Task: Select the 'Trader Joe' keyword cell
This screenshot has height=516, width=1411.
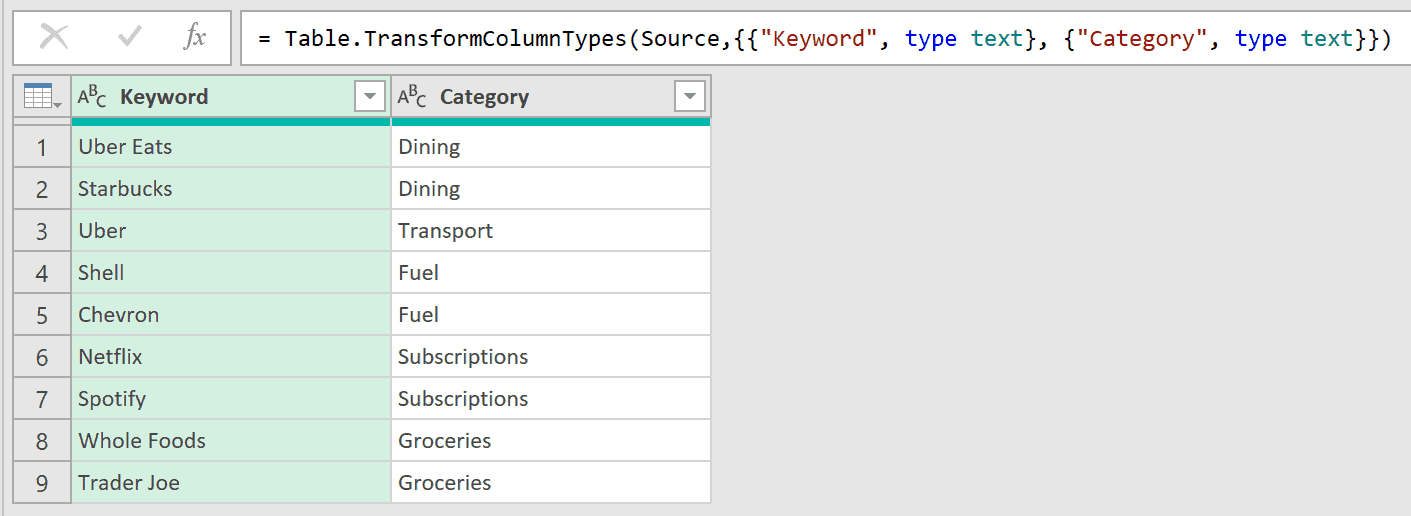Action: tap(231, 483)
